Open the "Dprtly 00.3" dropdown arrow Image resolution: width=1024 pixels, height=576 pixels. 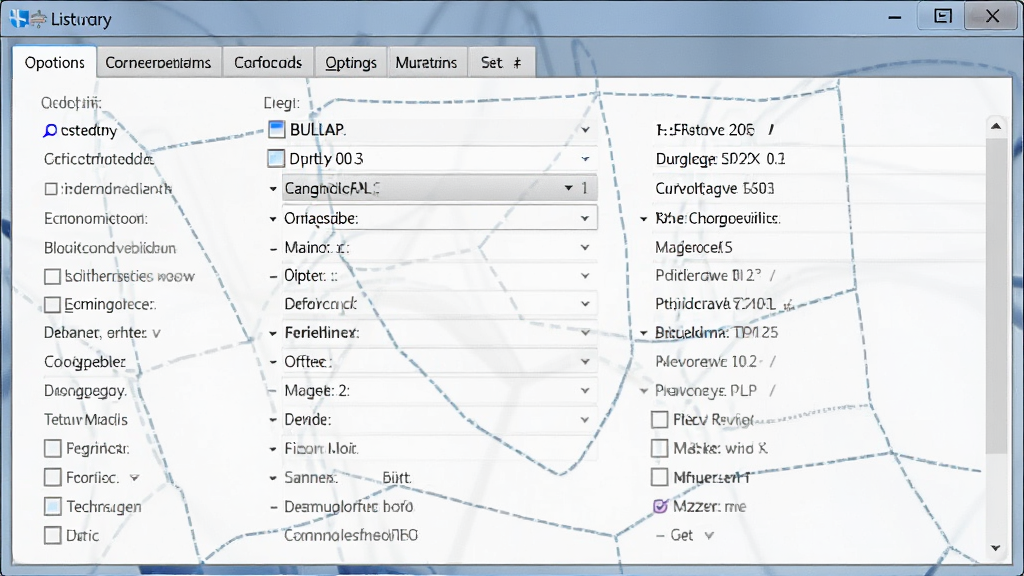[585, 159]
